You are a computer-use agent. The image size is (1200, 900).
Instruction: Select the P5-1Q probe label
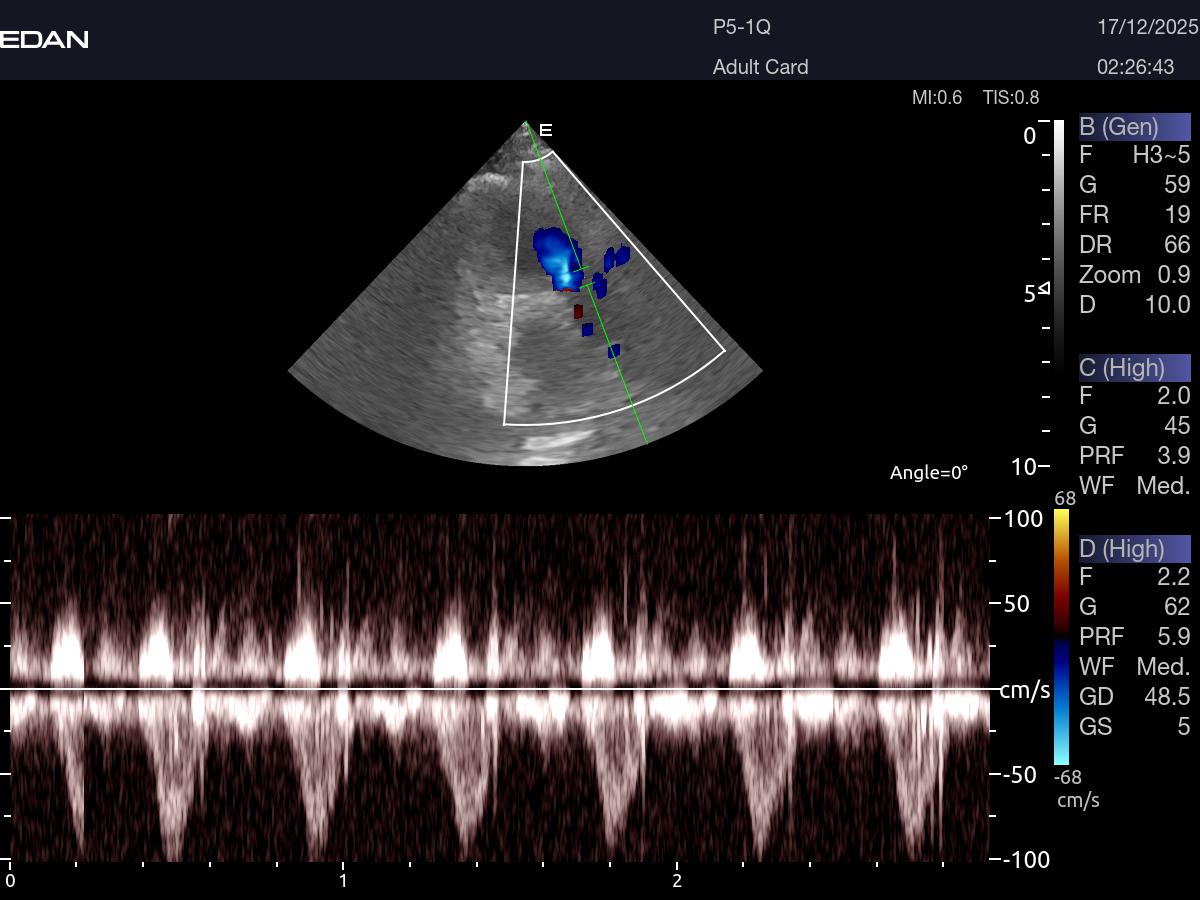click(x=742, y=27)
